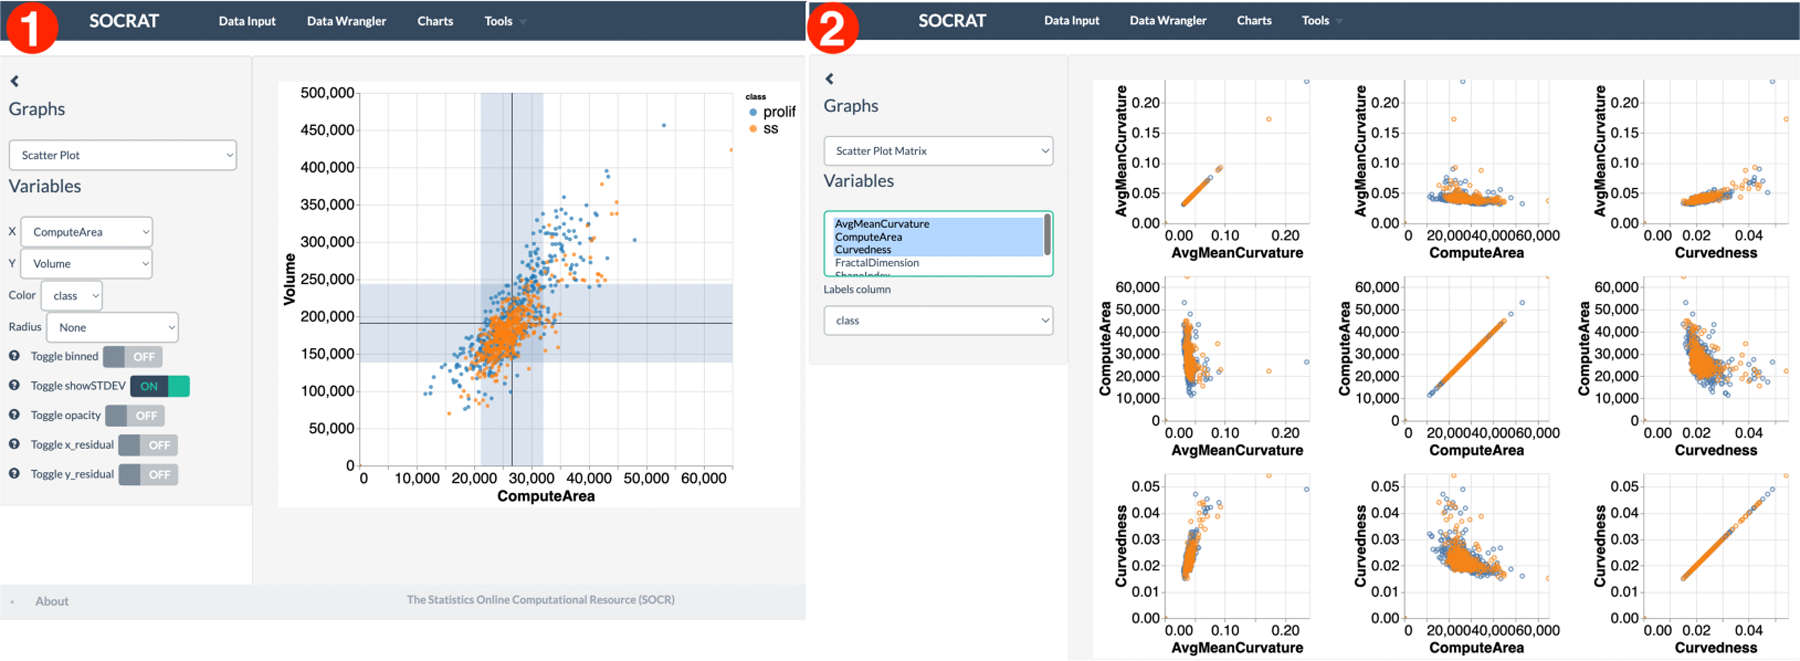
Task: Click help icon beside Toggle binned
Action: click(x=14, y=356)
